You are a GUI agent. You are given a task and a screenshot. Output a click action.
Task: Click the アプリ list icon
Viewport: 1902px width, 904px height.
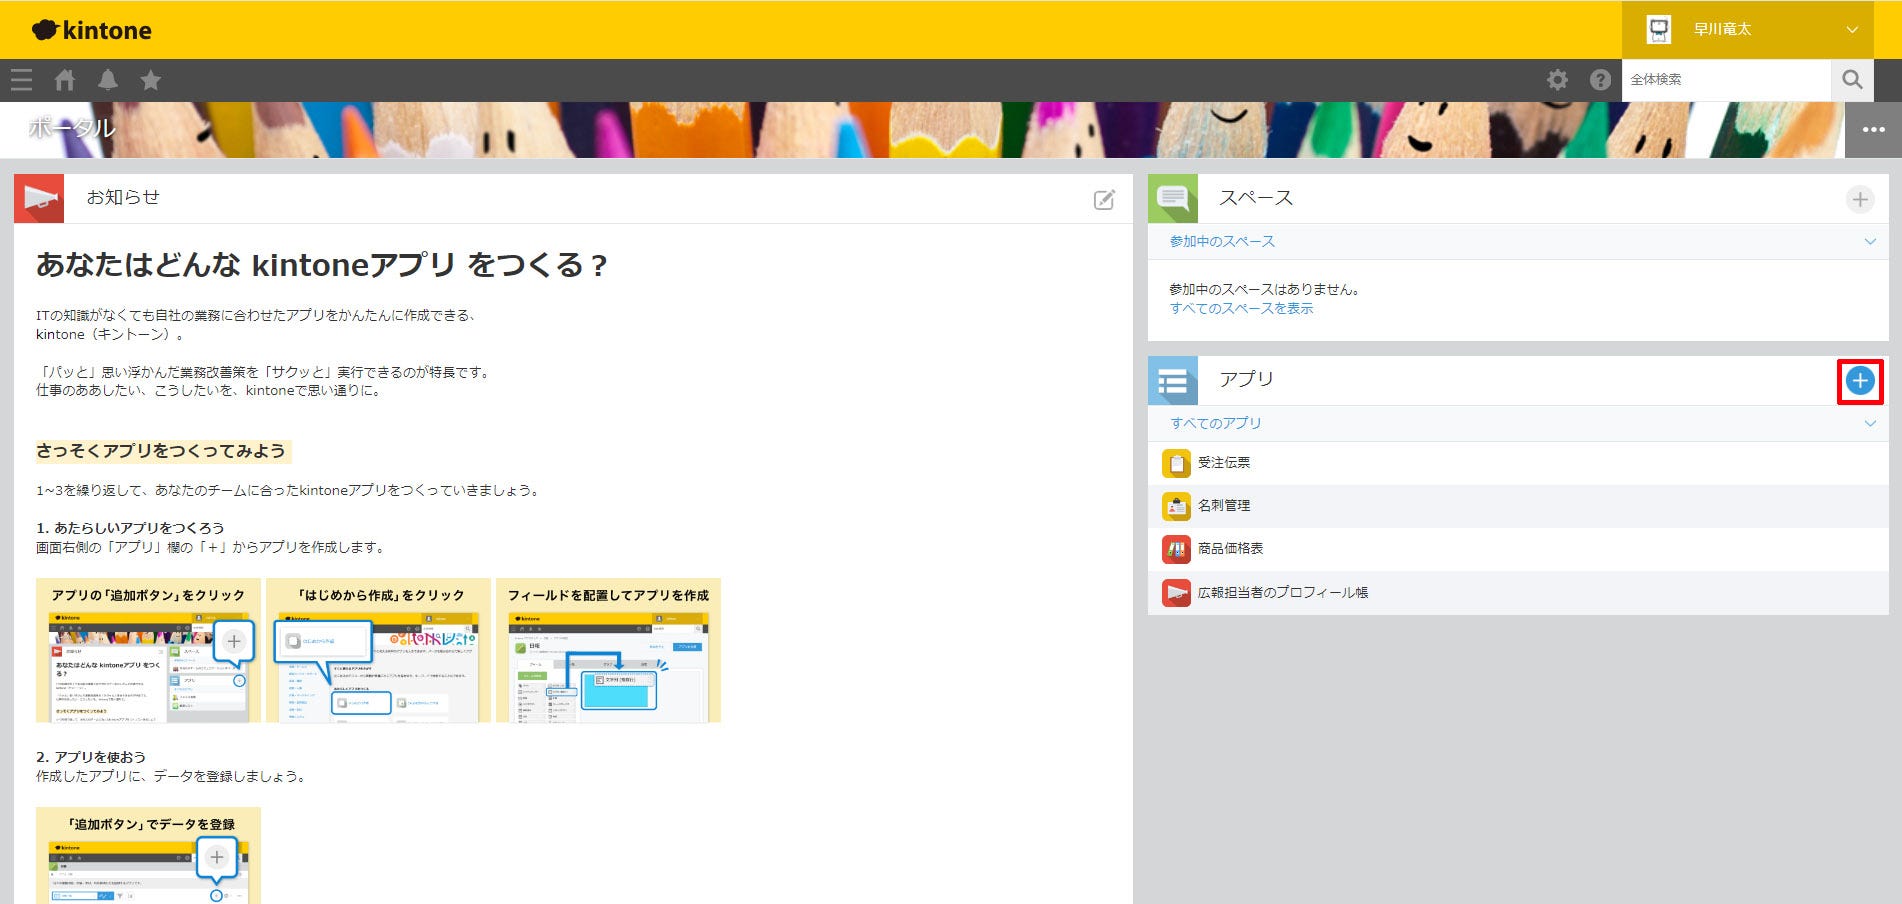coord(1173,380)
